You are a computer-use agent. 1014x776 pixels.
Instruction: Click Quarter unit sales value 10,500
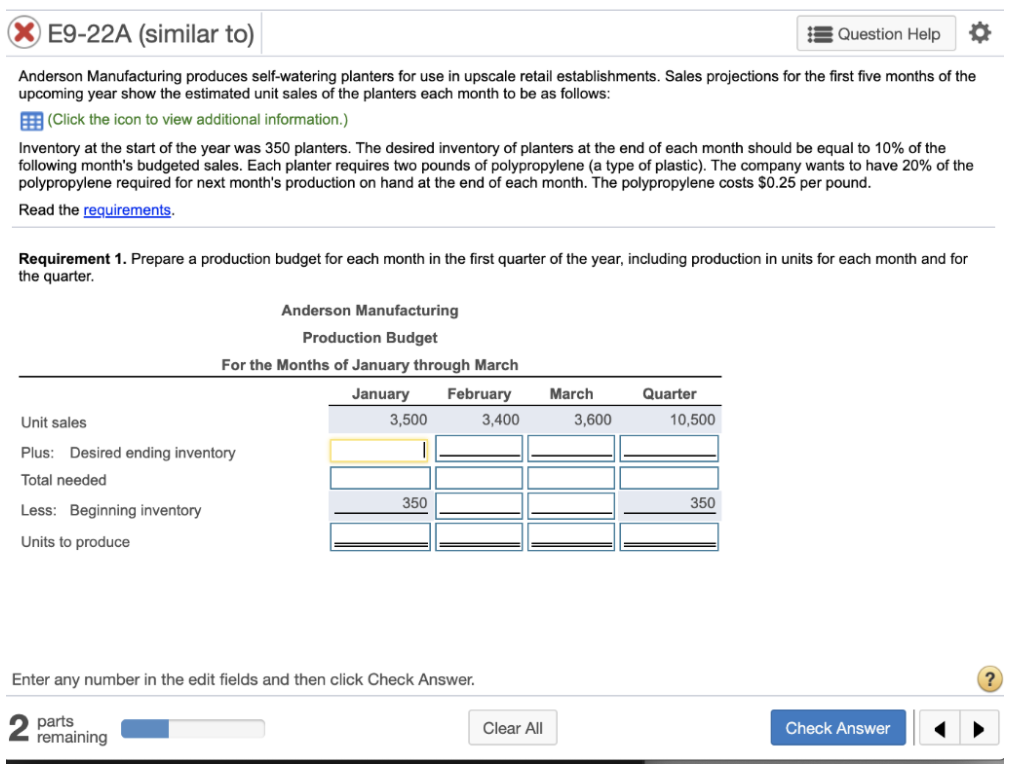(692, 420)
